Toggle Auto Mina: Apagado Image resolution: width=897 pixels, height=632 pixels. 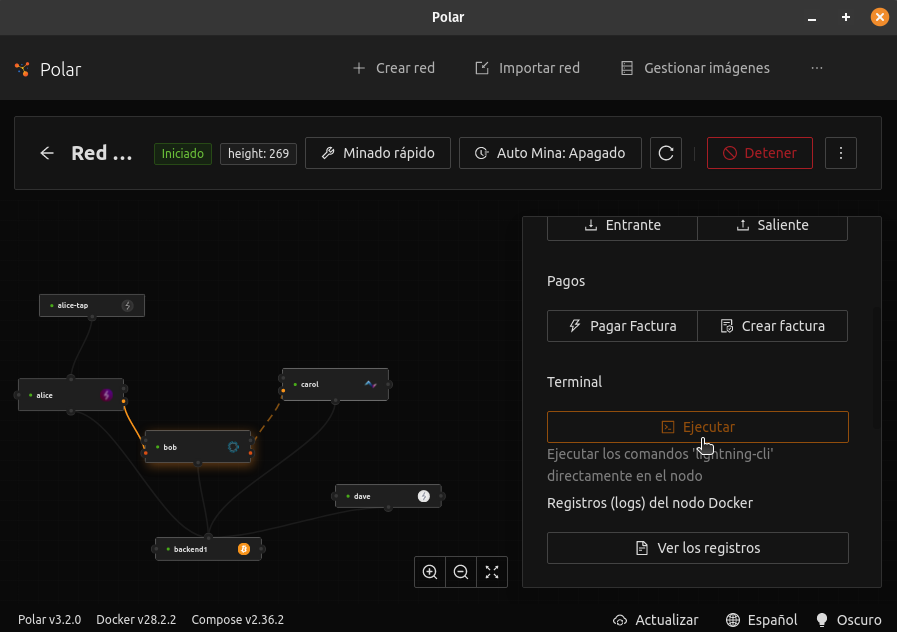pyautogui.click(x=550, y=153)
